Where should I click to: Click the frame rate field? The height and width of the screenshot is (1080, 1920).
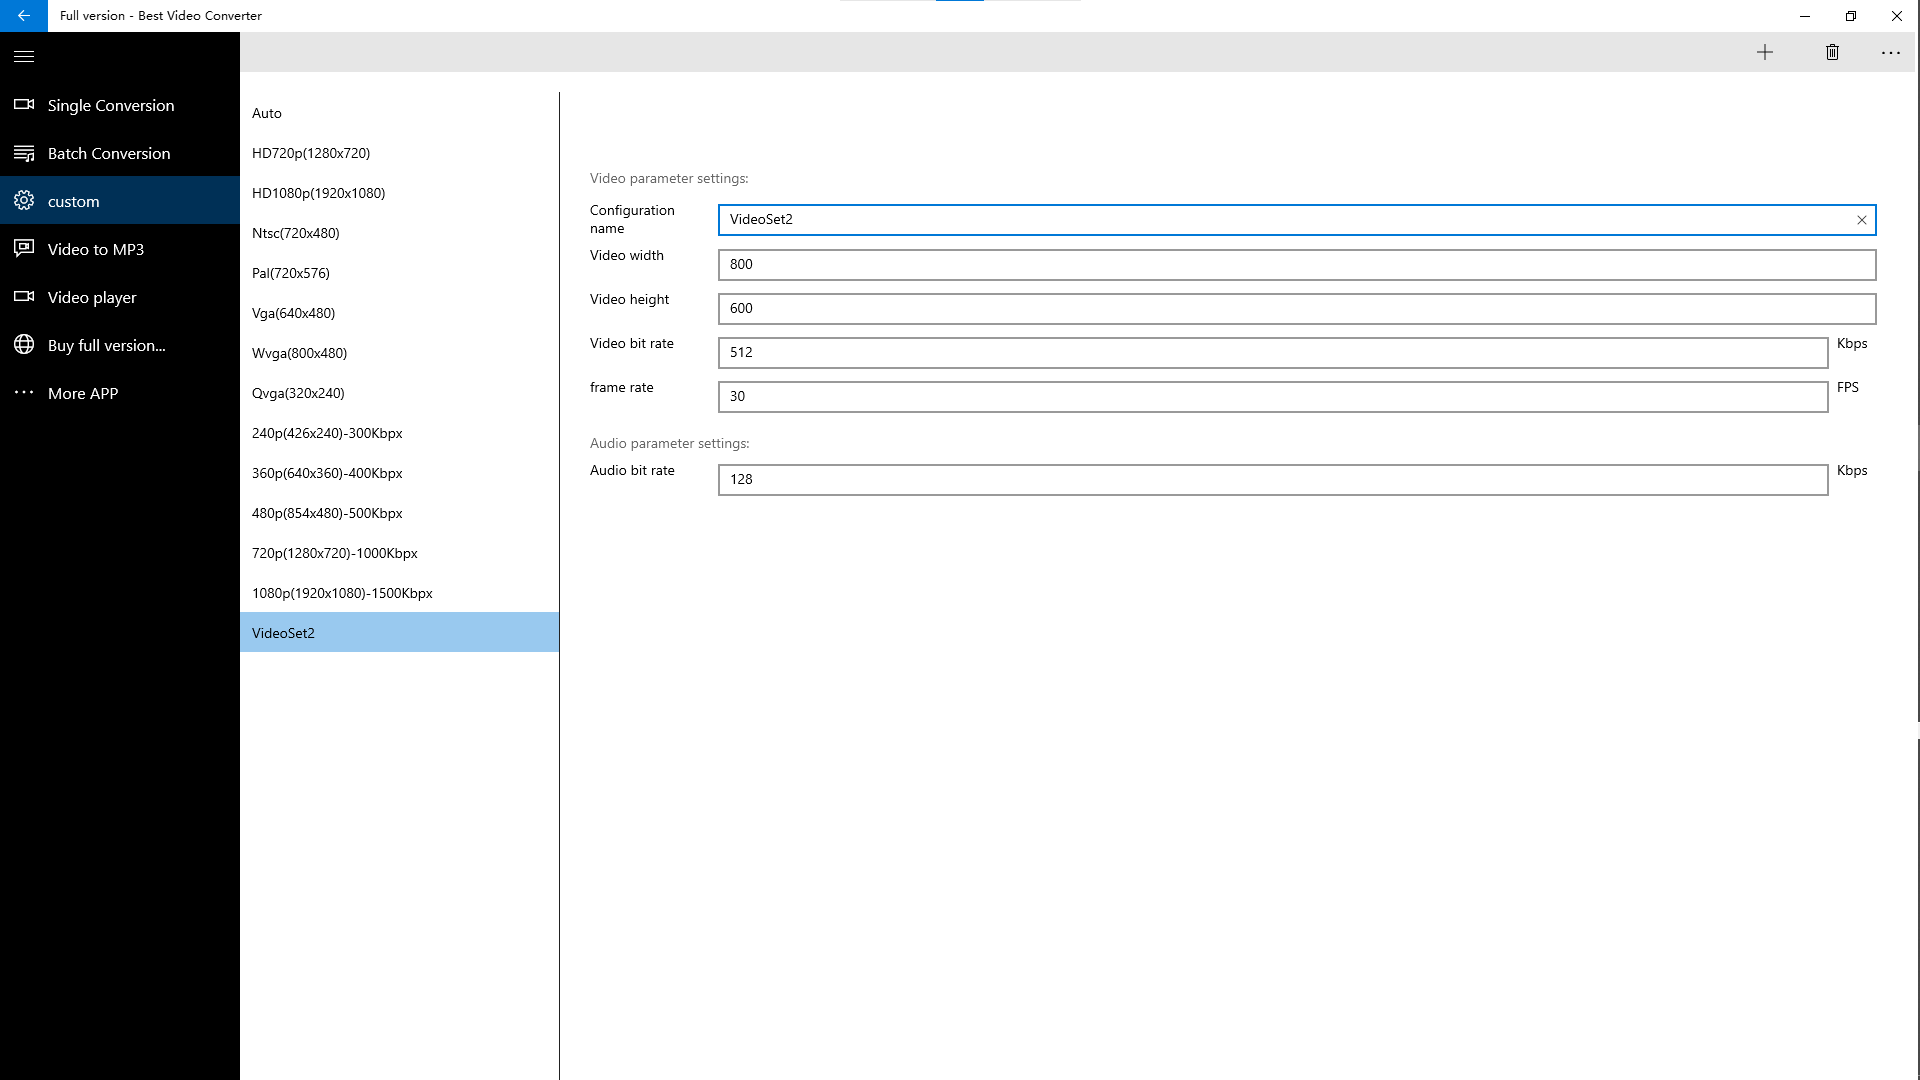coord(1273,397)
